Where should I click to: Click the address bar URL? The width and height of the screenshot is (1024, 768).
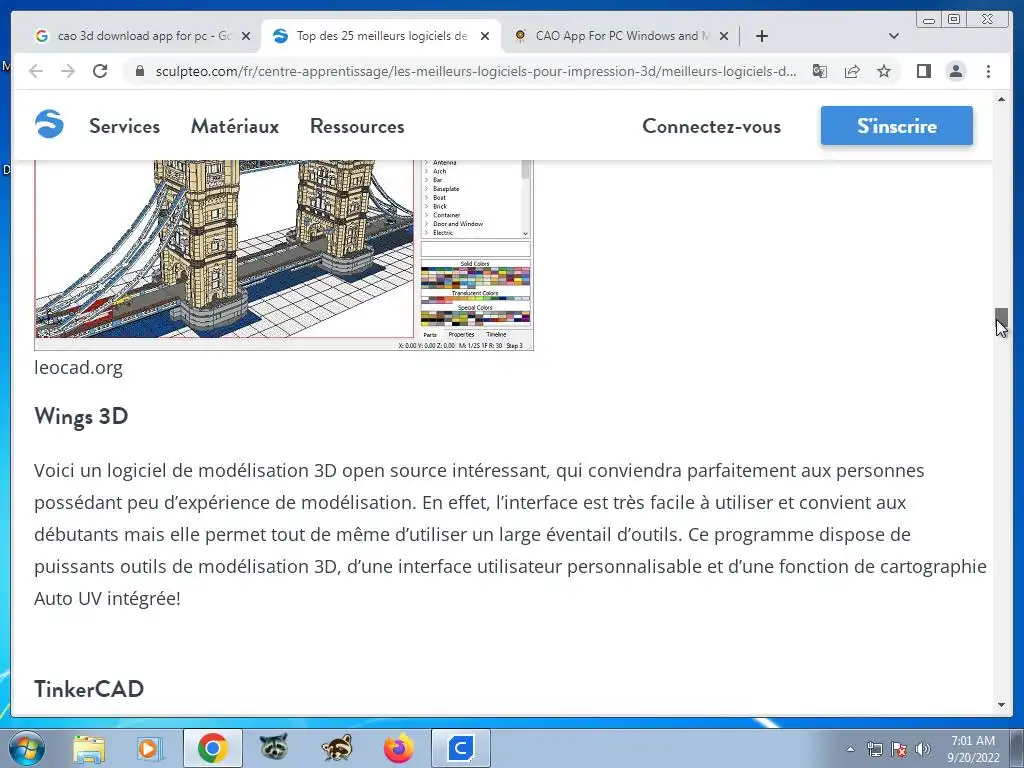475,71
